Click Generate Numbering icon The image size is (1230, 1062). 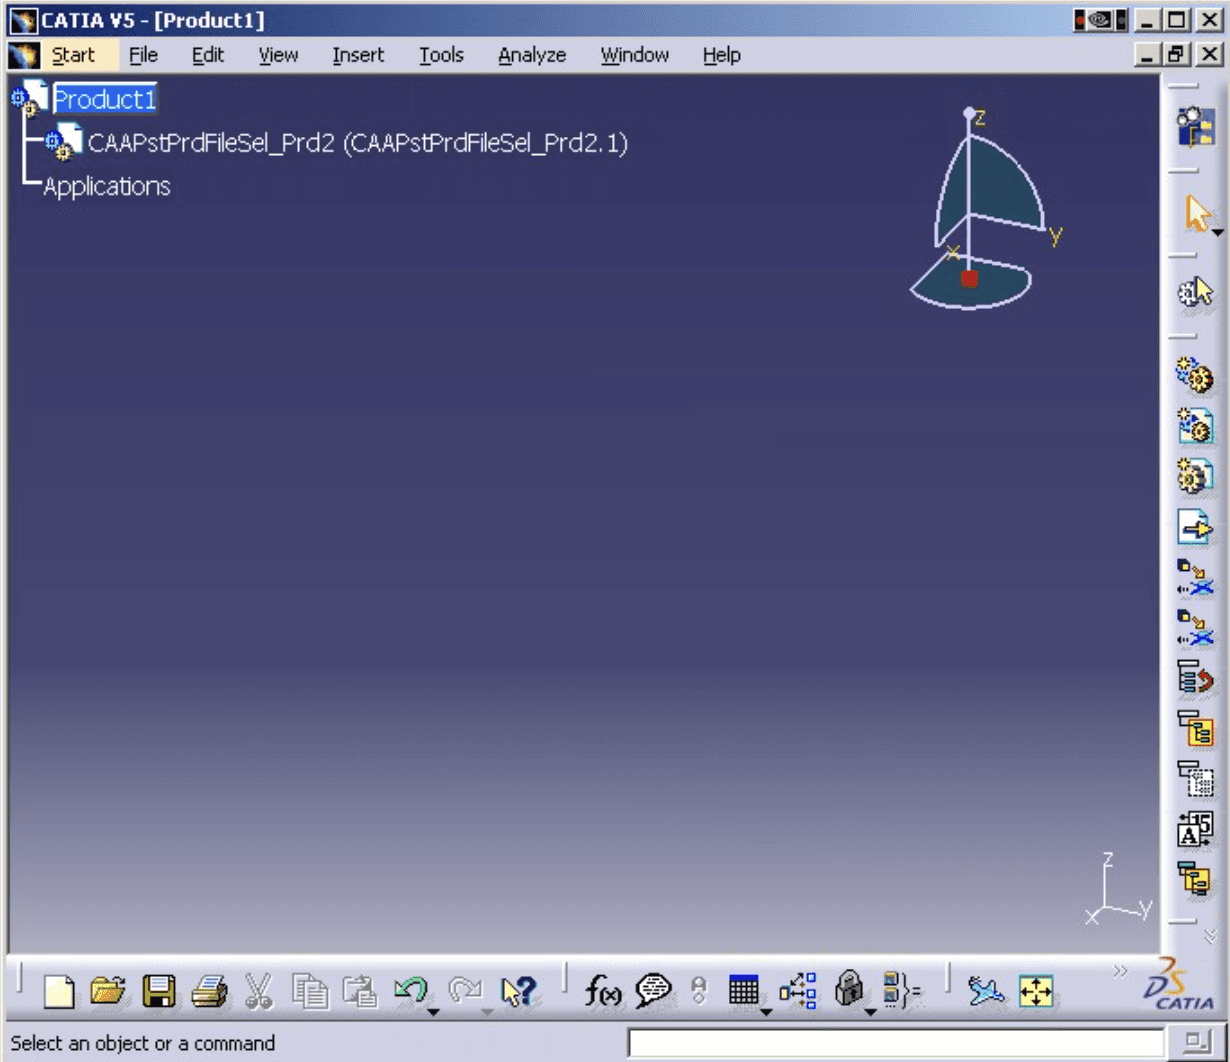(1195, 830)
